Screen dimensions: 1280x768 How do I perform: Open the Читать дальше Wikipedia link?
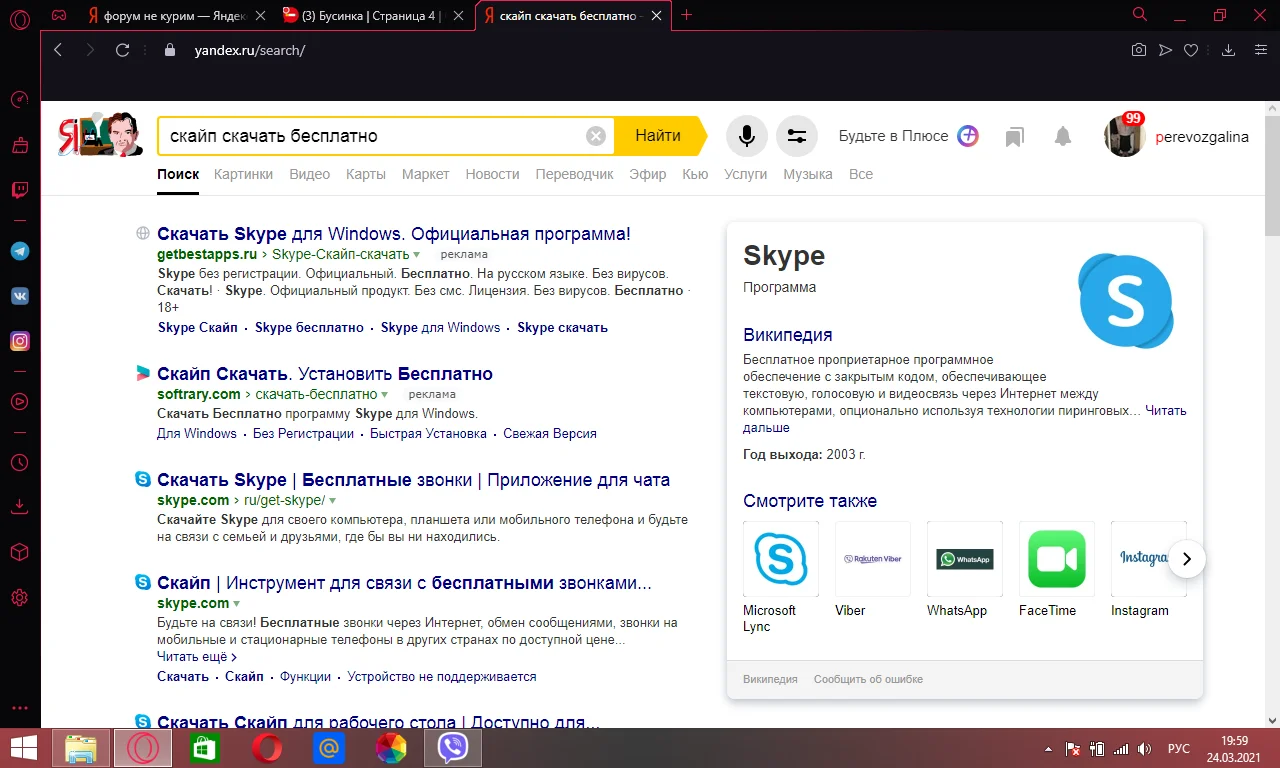1166,410
